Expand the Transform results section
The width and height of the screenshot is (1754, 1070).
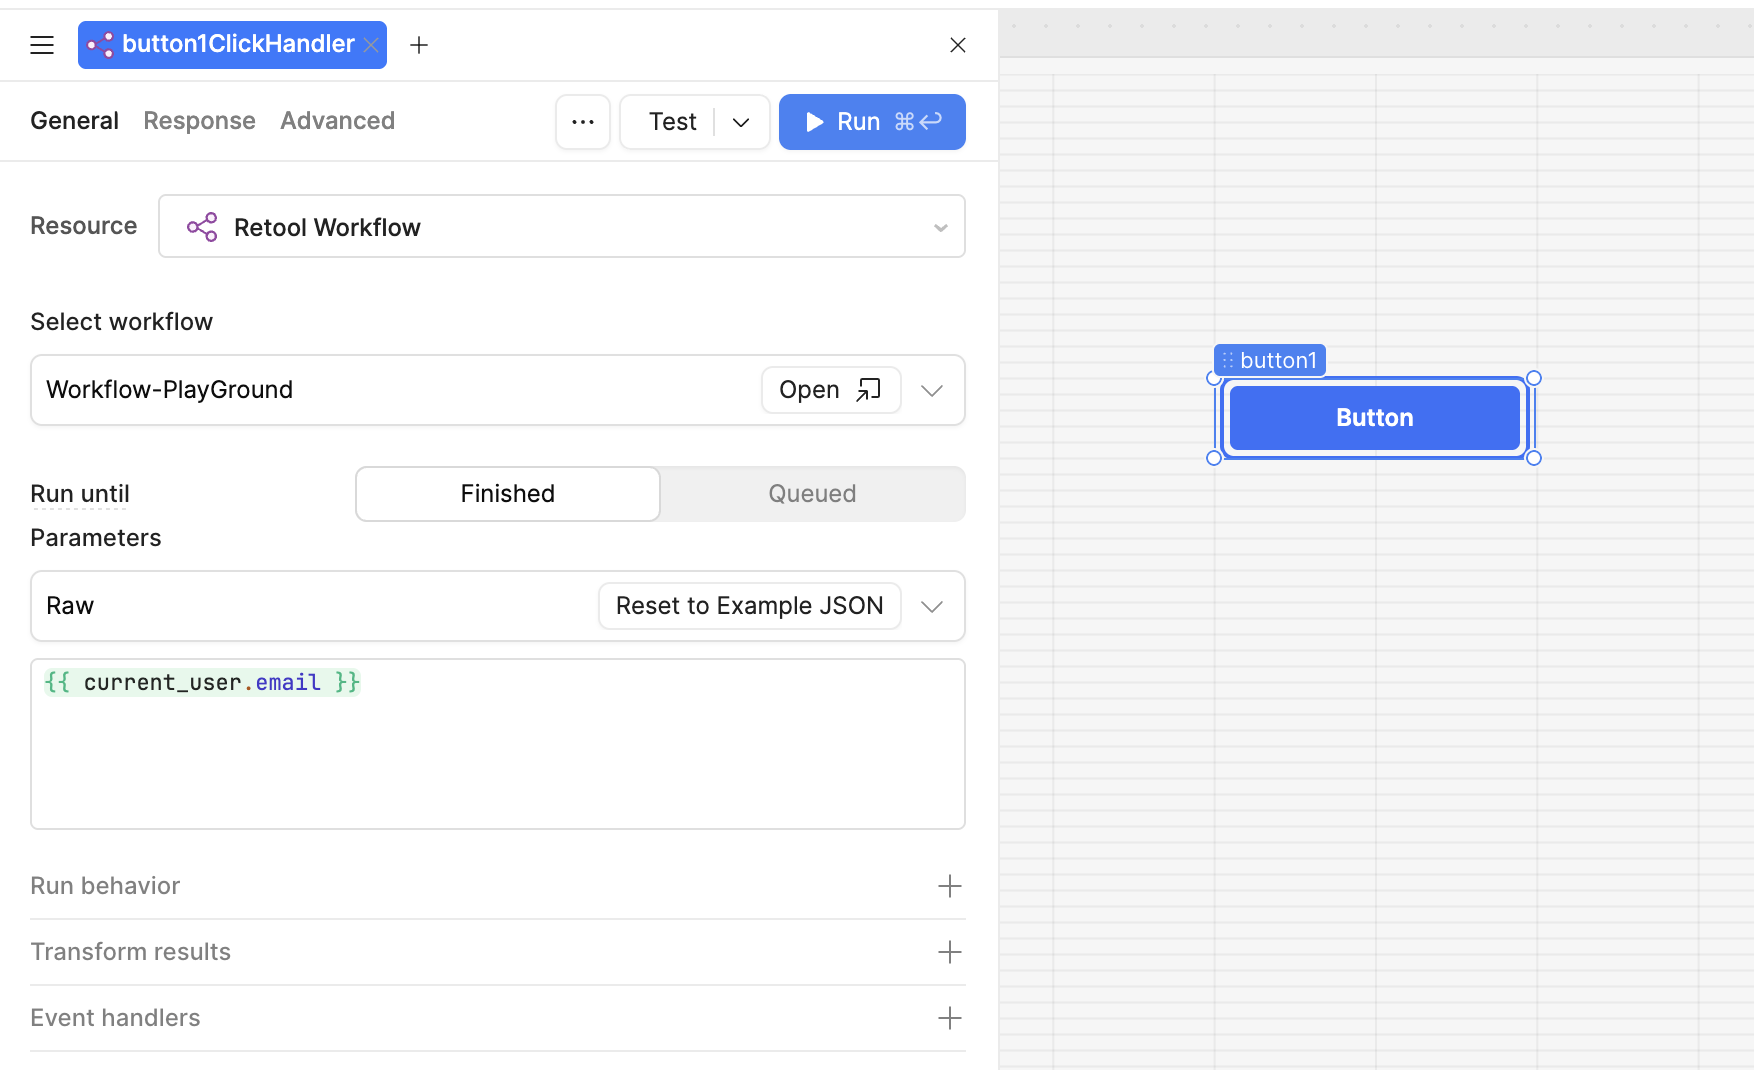pos(949,952)
